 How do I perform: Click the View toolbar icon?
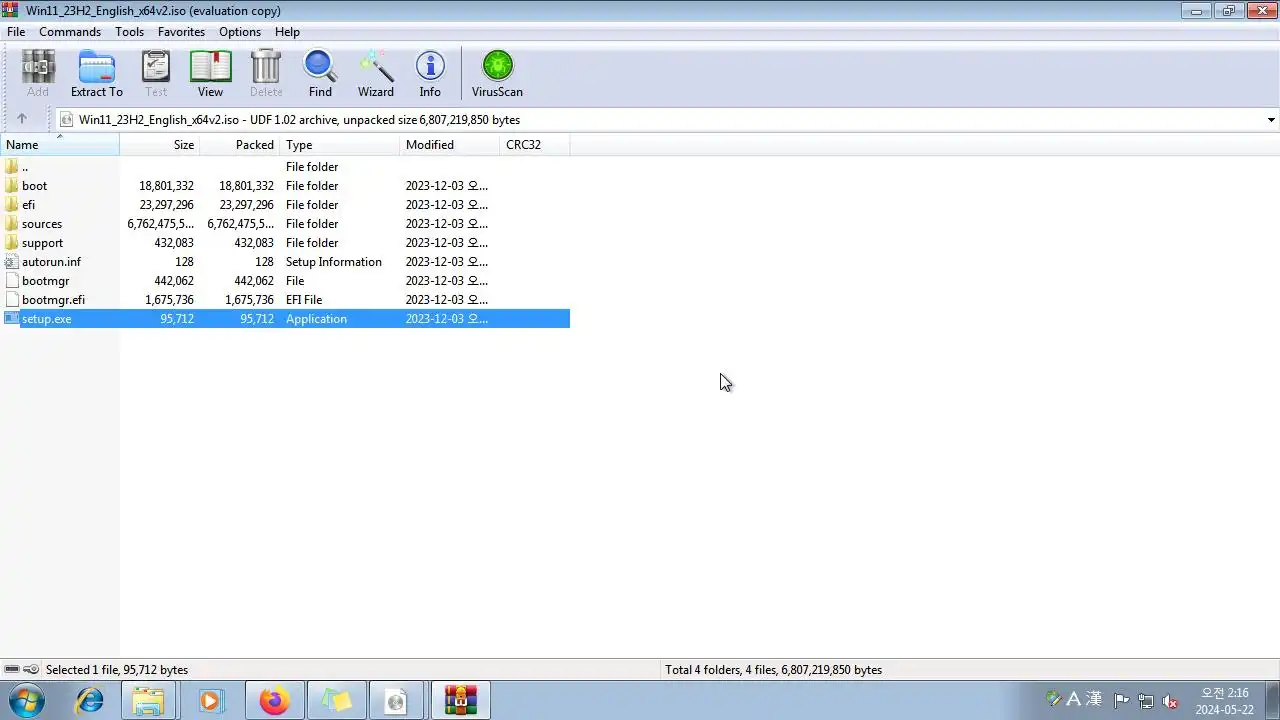click(x=210, y=74)
